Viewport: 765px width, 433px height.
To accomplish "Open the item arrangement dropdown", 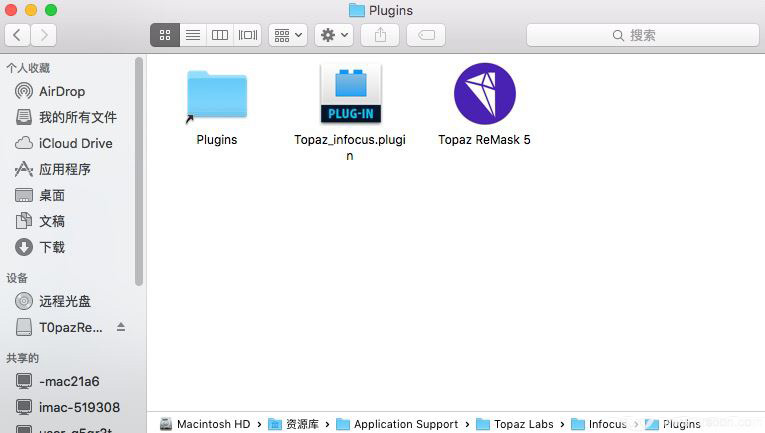I will pos(288,35).
